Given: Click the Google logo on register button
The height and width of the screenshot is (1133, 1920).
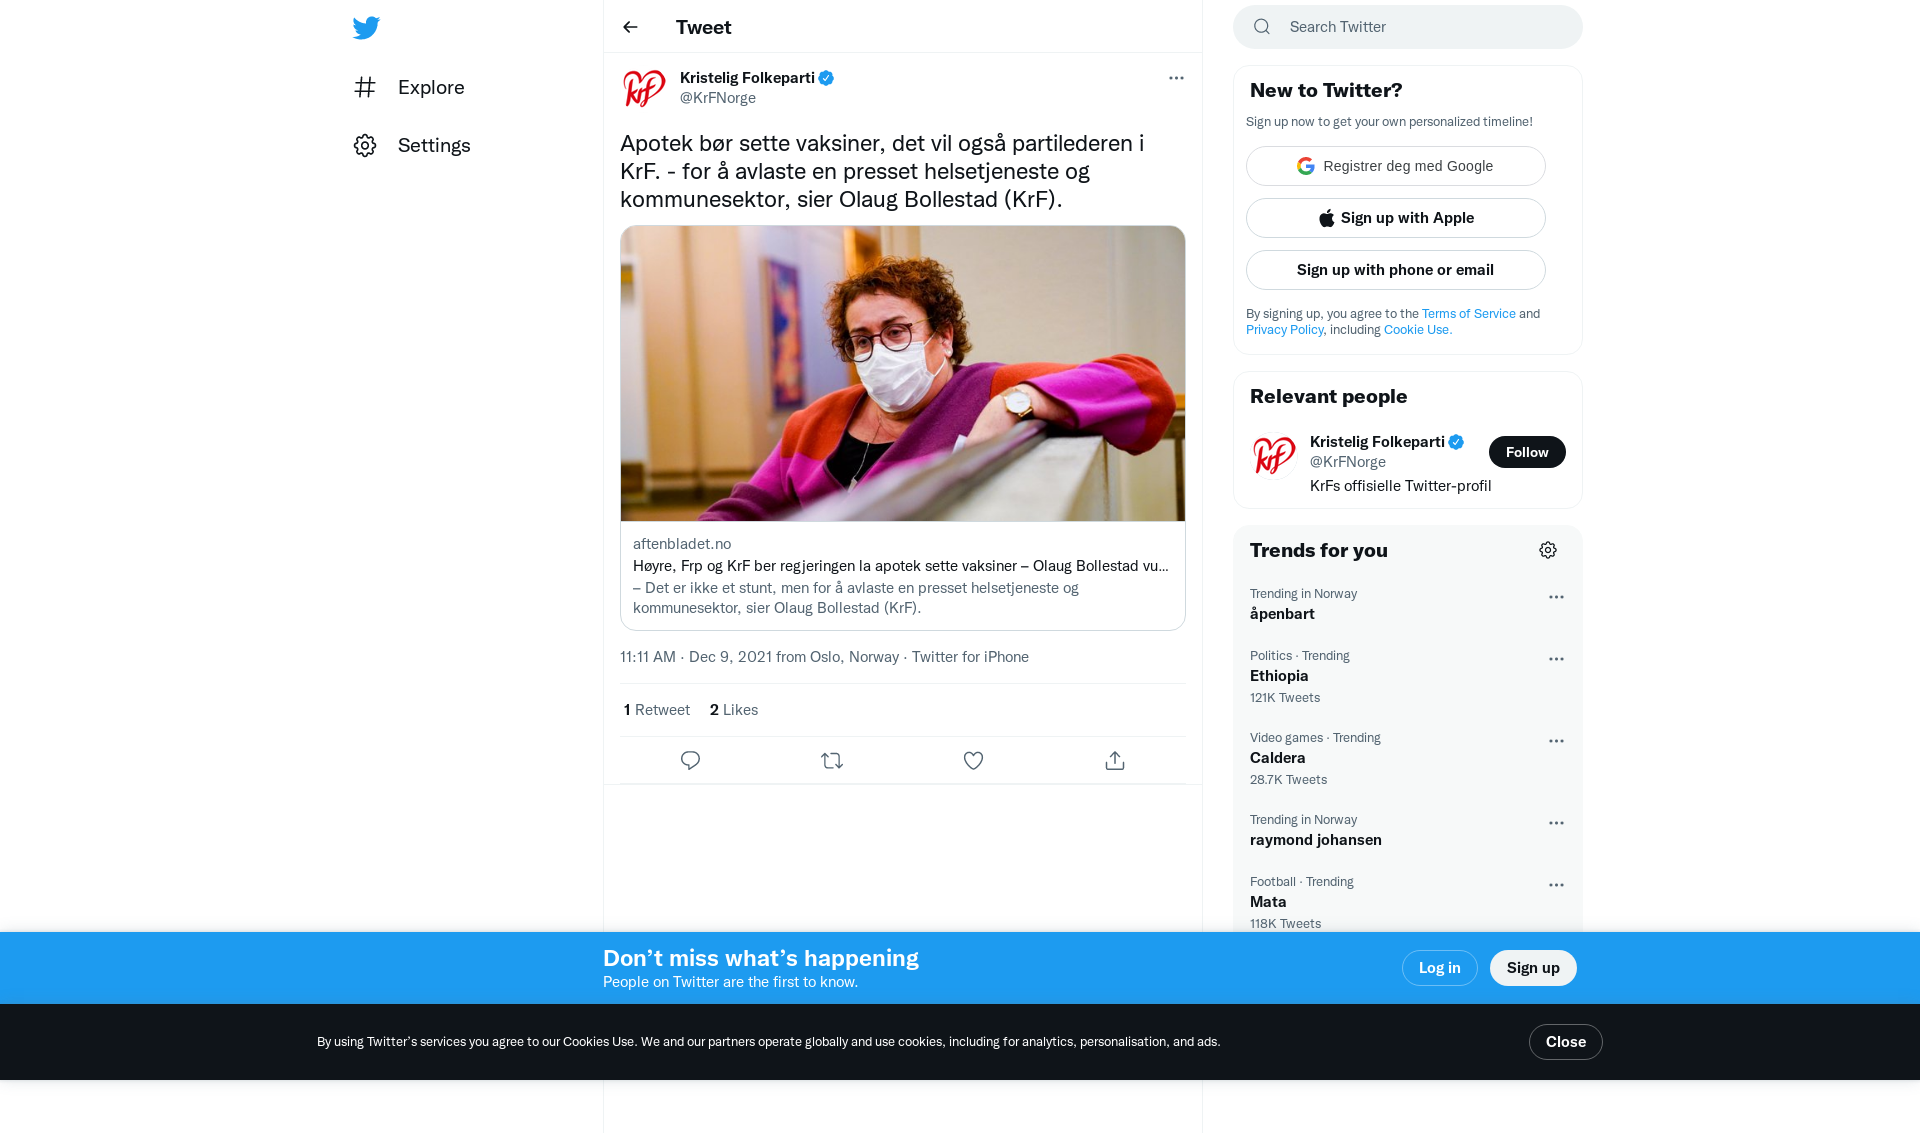Looking at the screenshot, I should coord(1306,166).
